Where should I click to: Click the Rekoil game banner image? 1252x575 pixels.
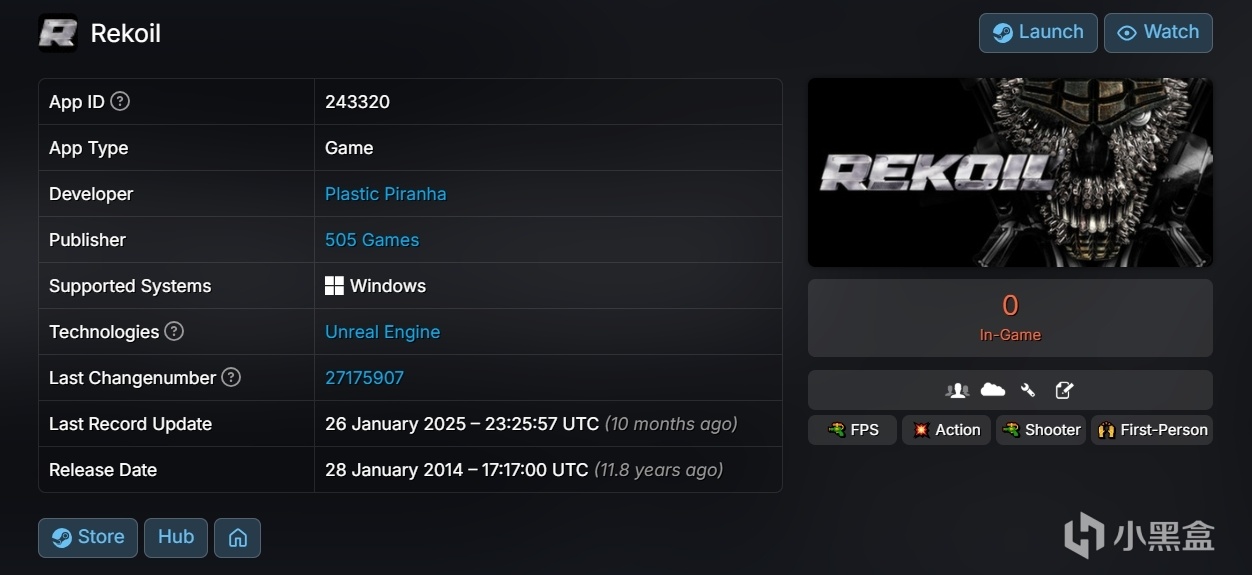click(x=1010, y=173)
